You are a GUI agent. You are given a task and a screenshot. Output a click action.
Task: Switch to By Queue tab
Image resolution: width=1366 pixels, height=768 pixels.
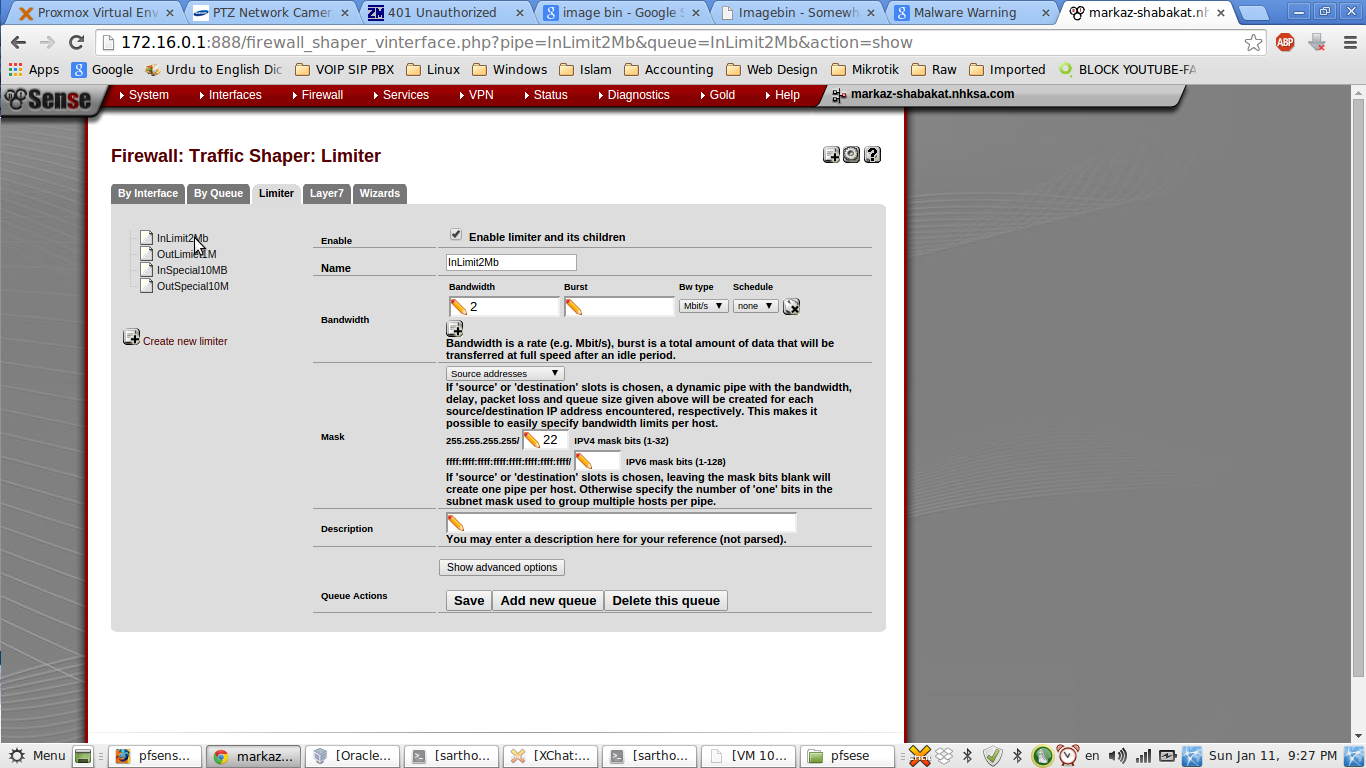(218, 194)
